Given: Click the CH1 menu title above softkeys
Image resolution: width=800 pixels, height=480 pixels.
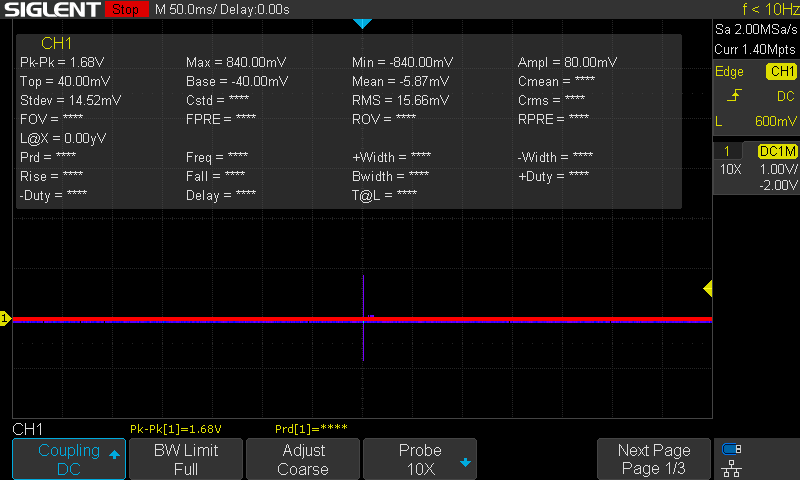Looking at the screenshot, I should coord(28,429).
